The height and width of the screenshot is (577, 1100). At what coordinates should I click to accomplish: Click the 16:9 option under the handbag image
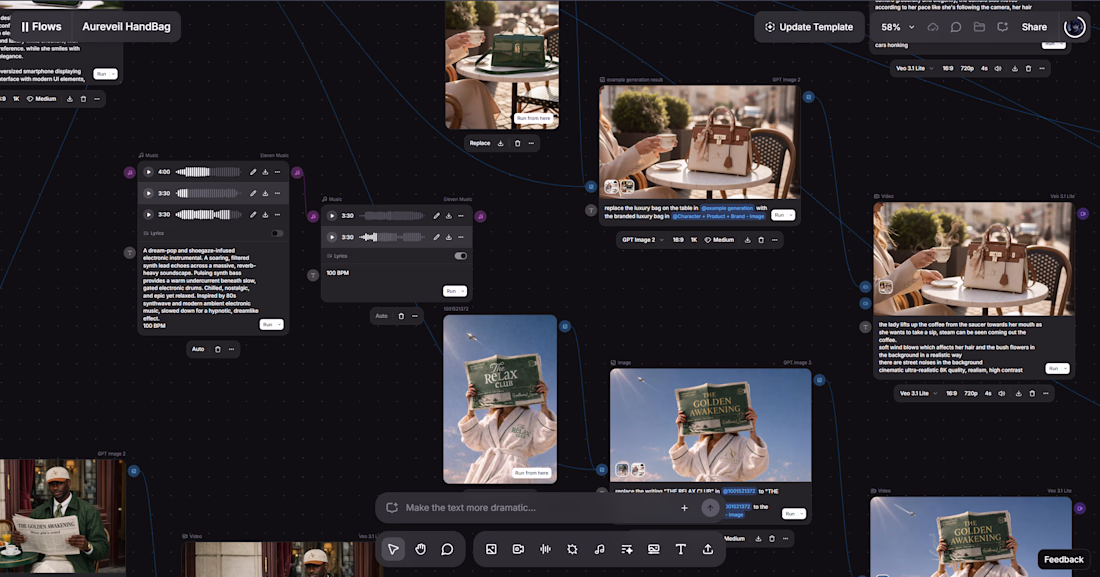tap(678, 240)
